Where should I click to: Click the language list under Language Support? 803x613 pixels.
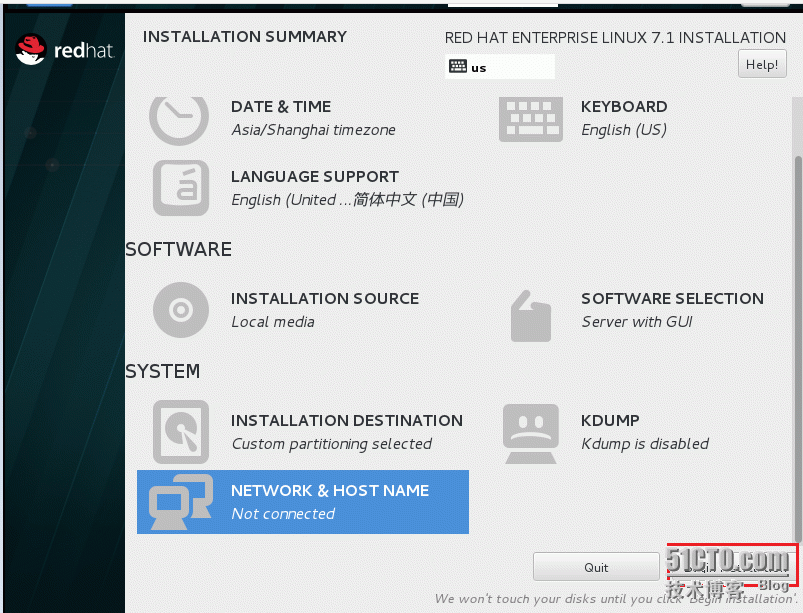pyautogui.click(x=348, y=200)
